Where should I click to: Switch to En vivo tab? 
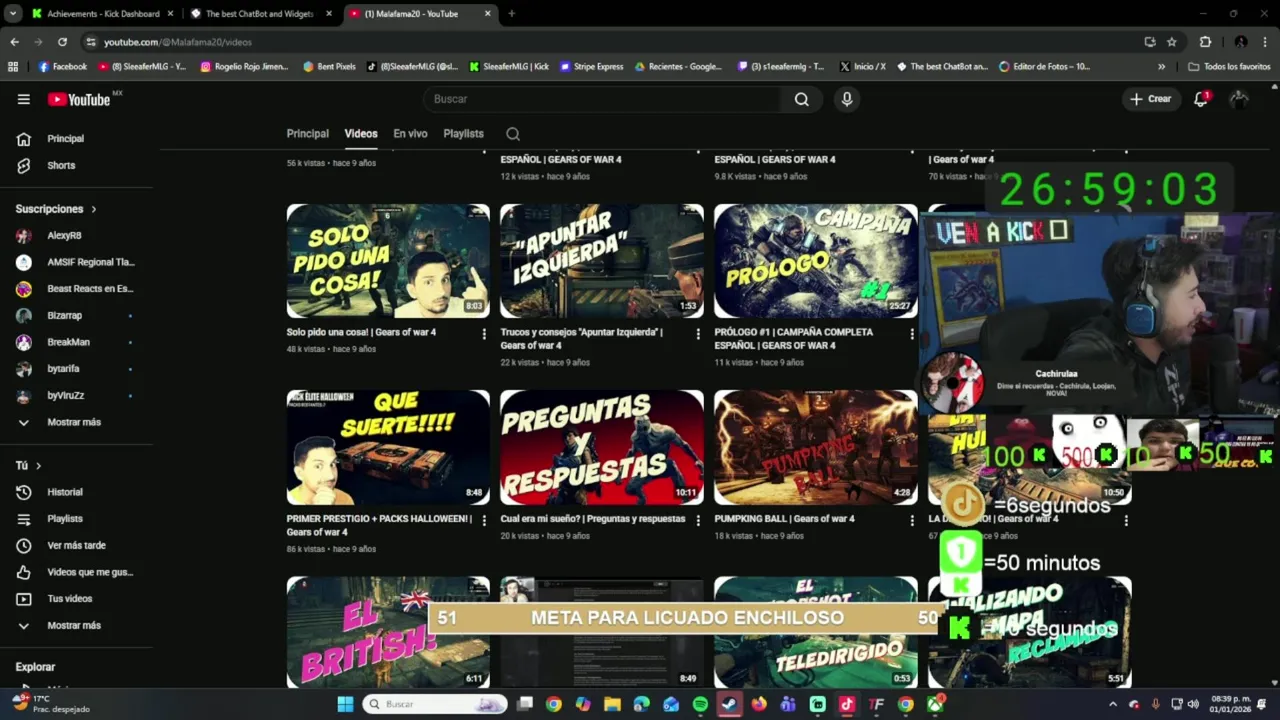tap(410, 134)
